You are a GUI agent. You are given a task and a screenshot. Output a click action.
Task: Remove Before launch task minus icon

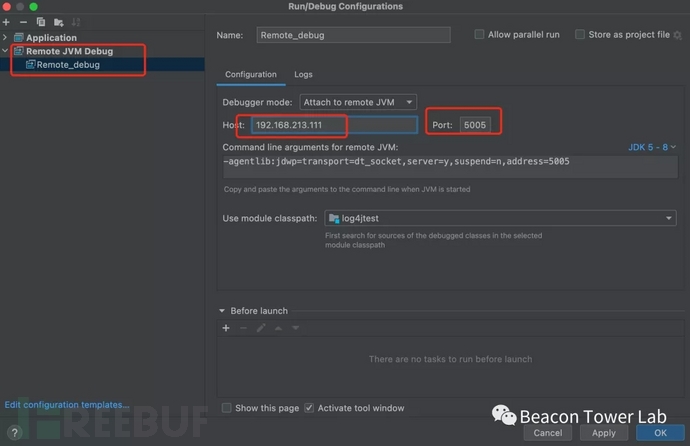(243, 328)
